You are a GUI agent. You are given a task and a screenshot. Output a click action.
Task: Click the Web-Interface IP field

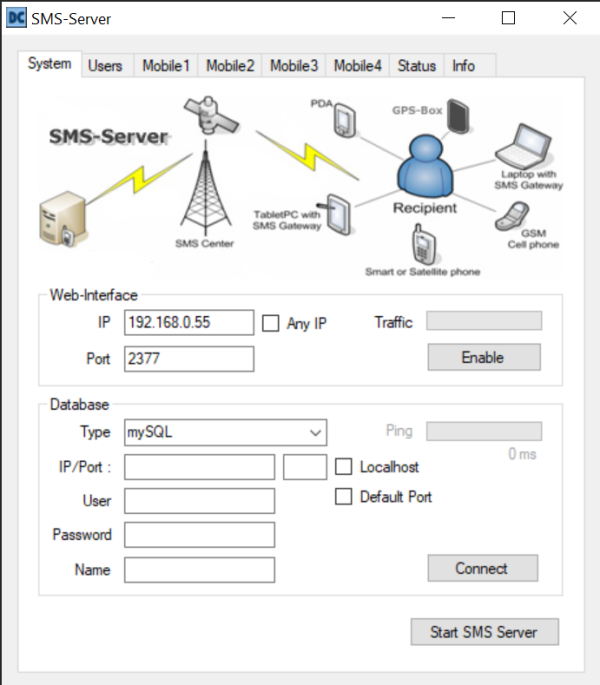tap(189, 323)
